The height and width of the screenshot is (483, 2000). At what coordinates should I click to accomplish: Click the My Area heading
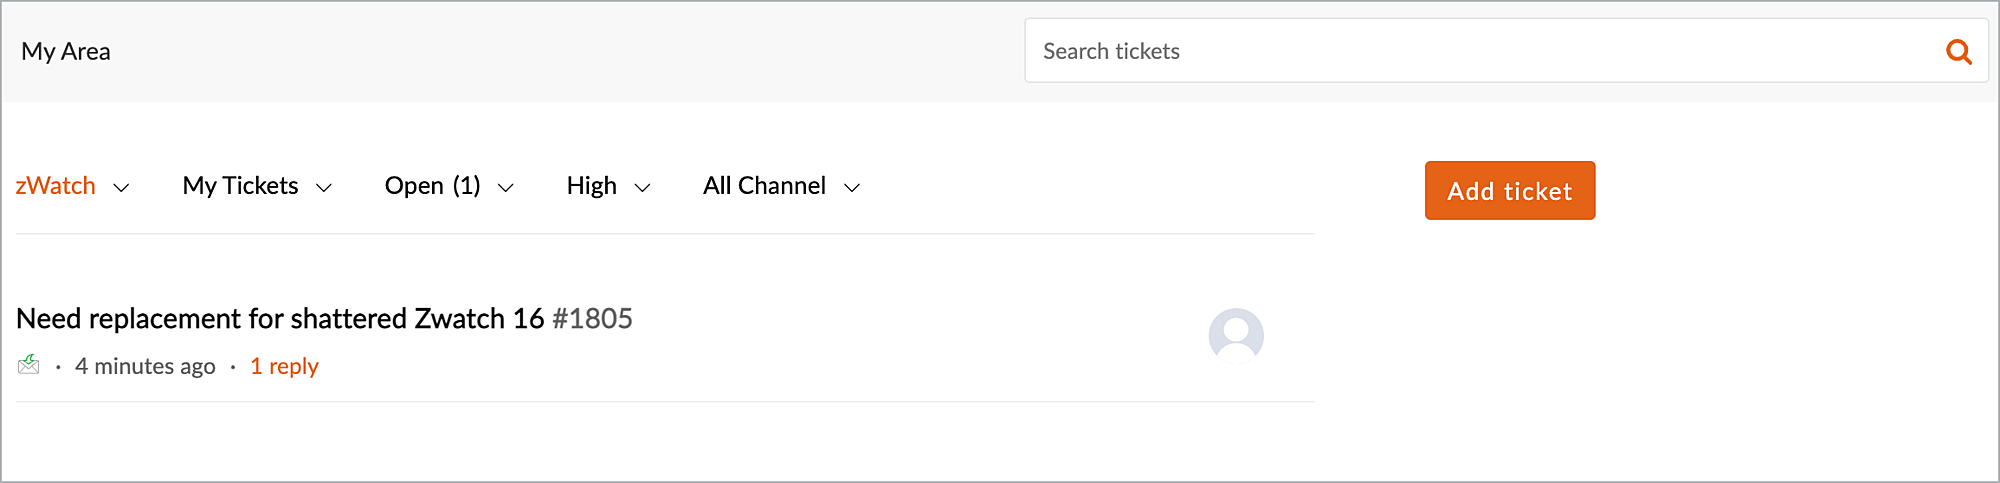tap(66, 51)
